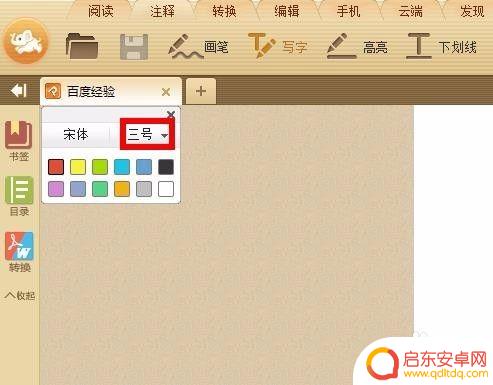
Task: Click the 百度经验 tab's document icon
Action: click(53, 91)
